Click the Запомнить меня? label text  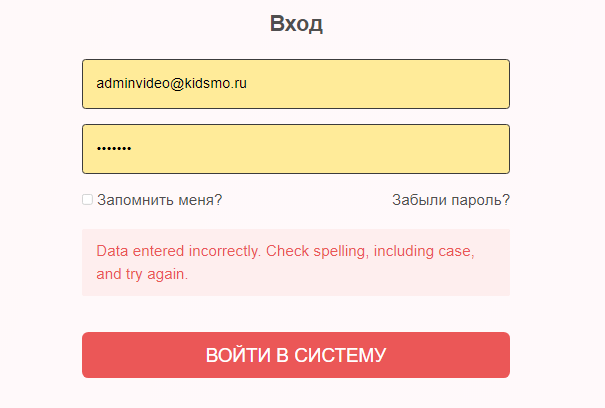coord(159,200)
